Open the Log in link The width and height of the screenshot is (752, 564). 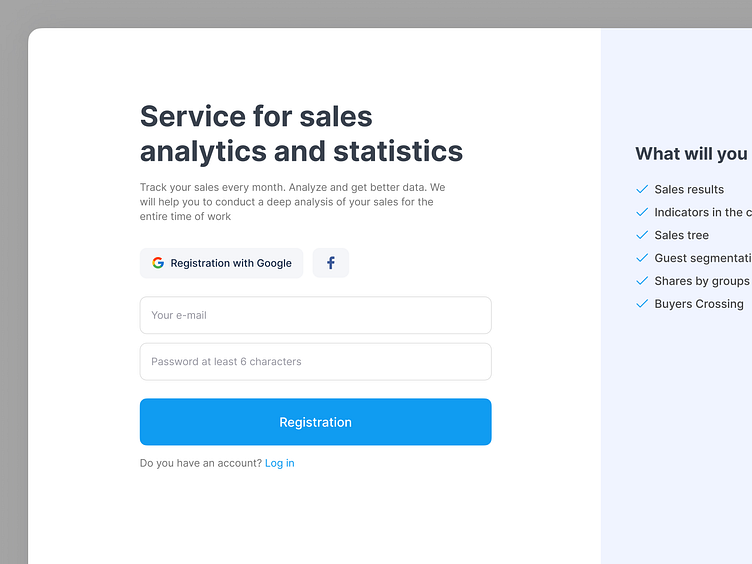pyautogui.click(x=280, y=463)
